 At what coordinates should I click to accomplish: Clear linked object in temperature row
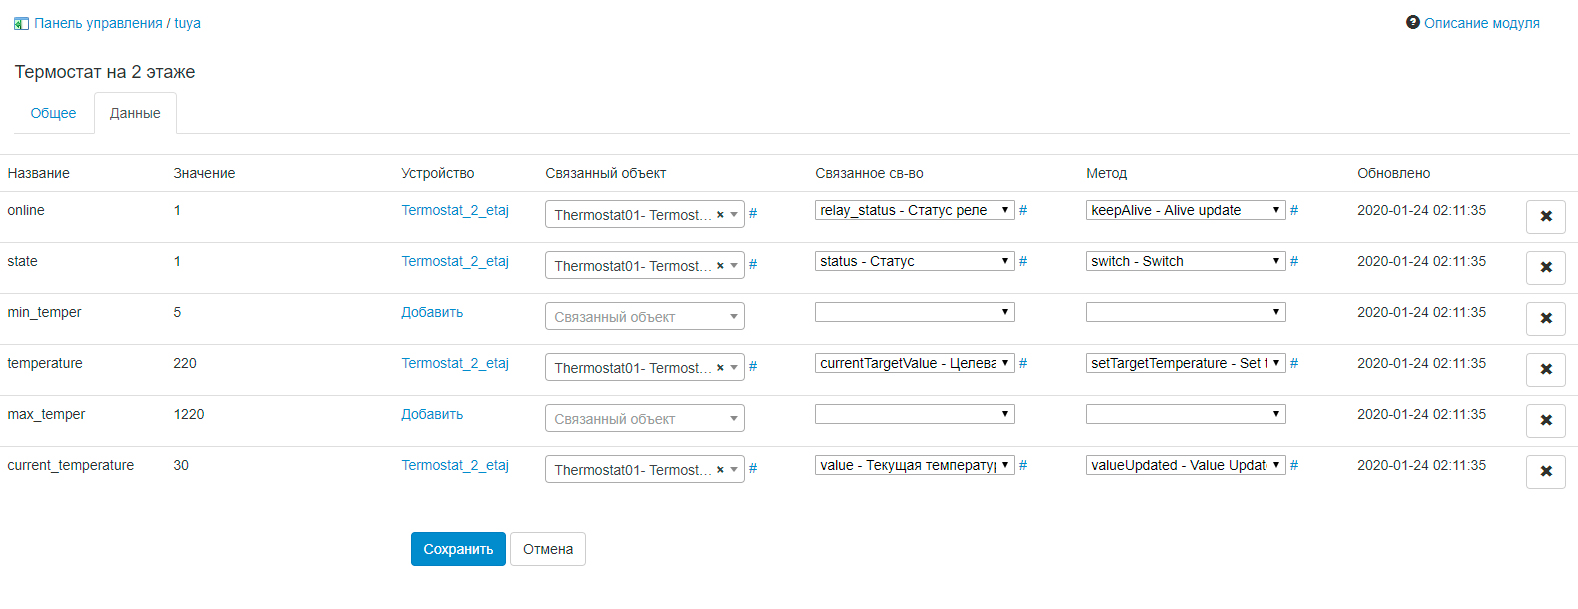click(720, 367)
